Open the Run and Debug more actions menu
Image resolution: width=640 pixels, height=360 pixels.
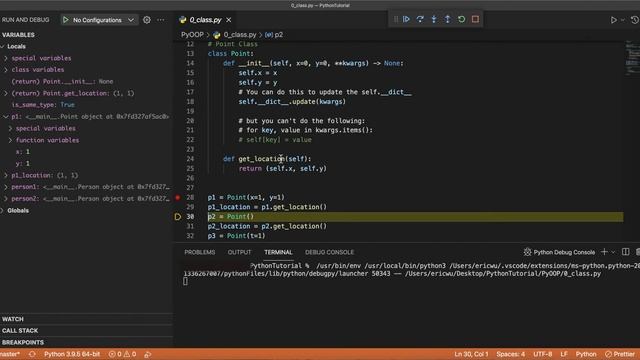tap(161, 20)
